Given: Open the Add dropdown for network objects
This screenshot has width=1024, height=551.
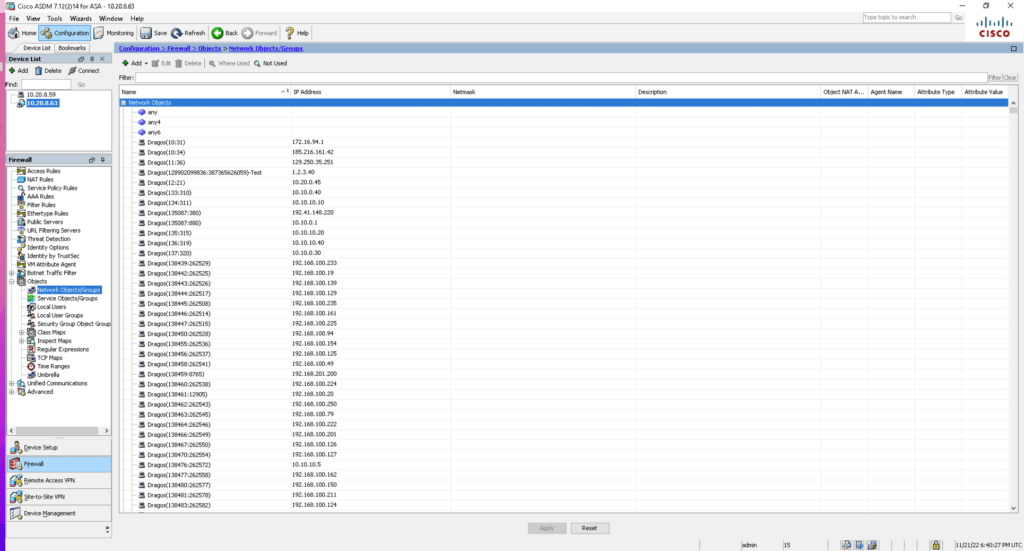Looking at the screenshot, I should [135, 63].
